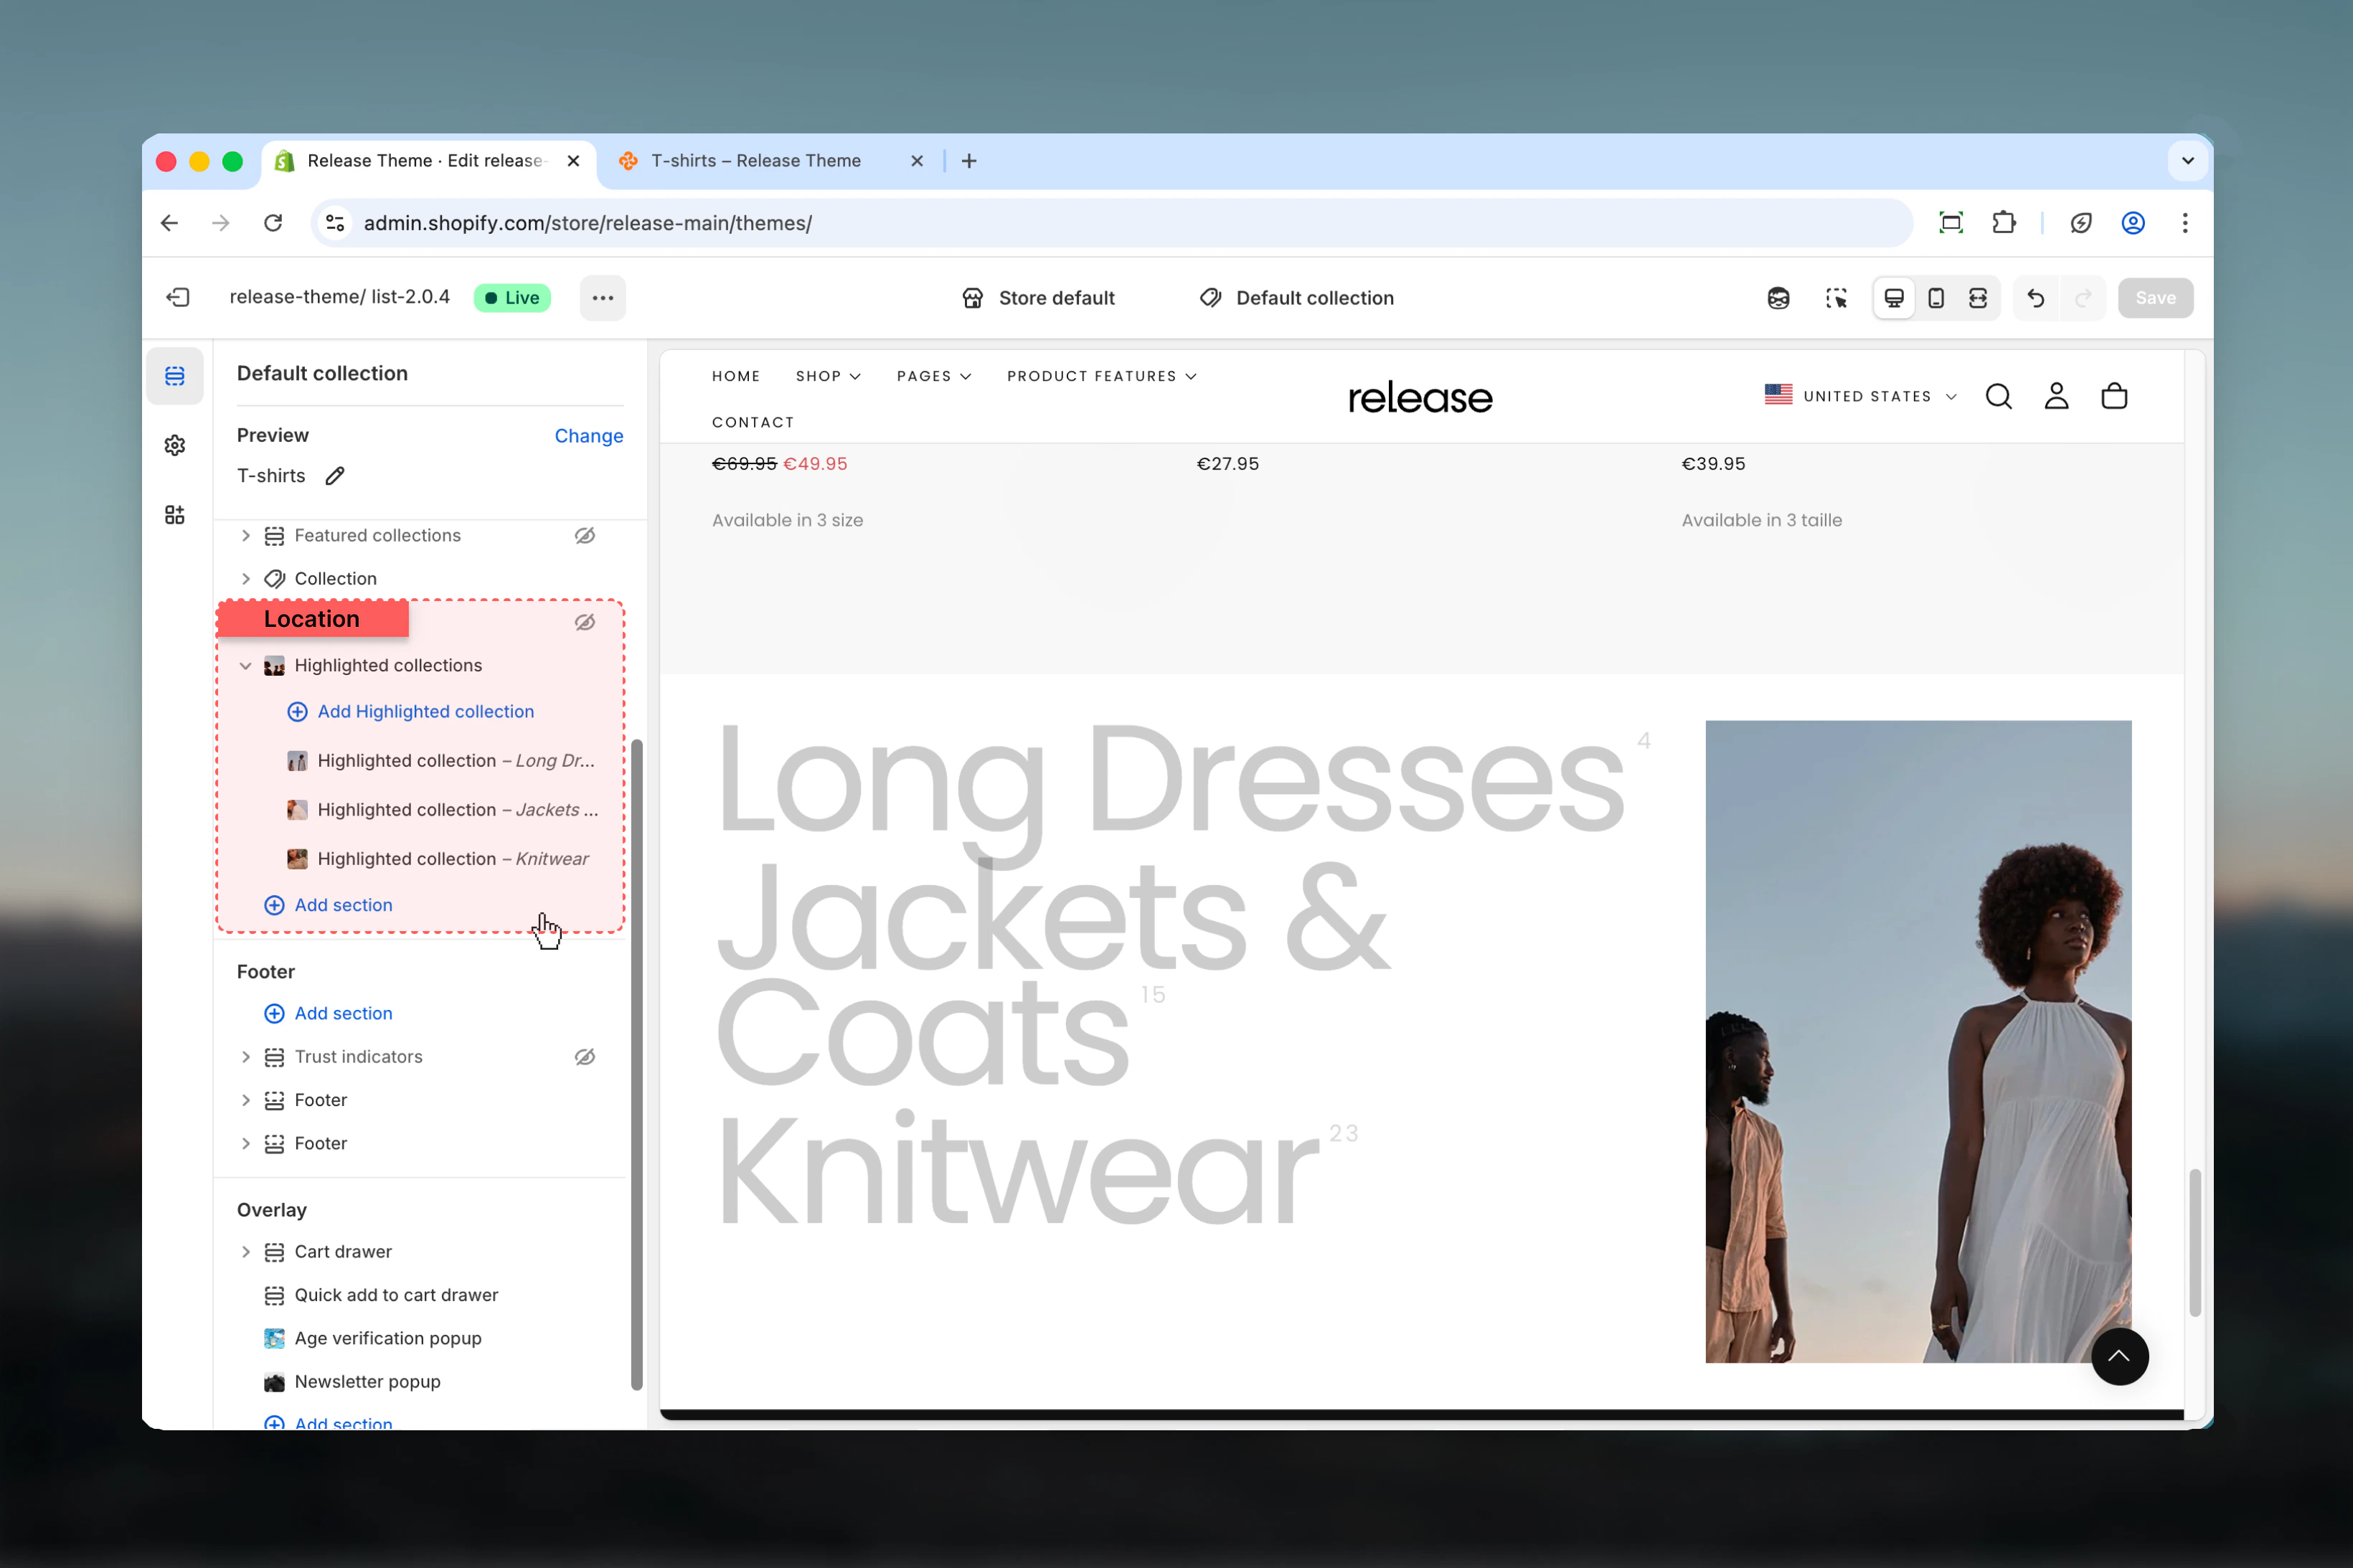The width and height of the screenshot is (2353, 1568).
Task: Toggle visibility of Trust indicators section
Action: [x=585, y=1057]
